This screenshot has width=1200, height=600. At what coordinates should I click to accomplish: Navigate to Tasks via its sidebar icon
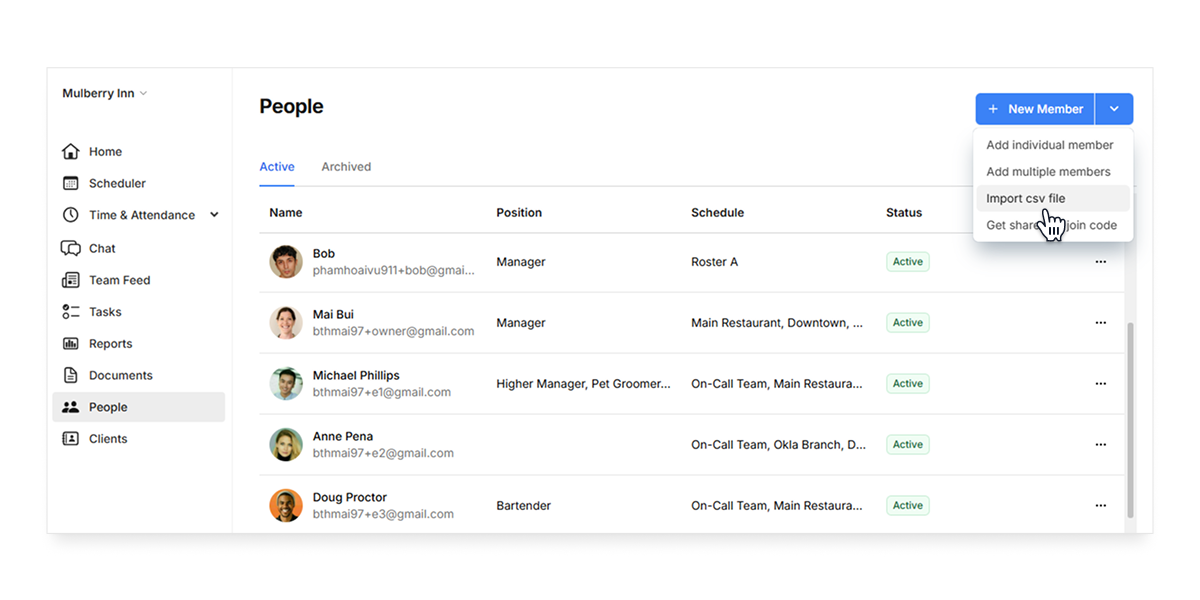(70, 311)
